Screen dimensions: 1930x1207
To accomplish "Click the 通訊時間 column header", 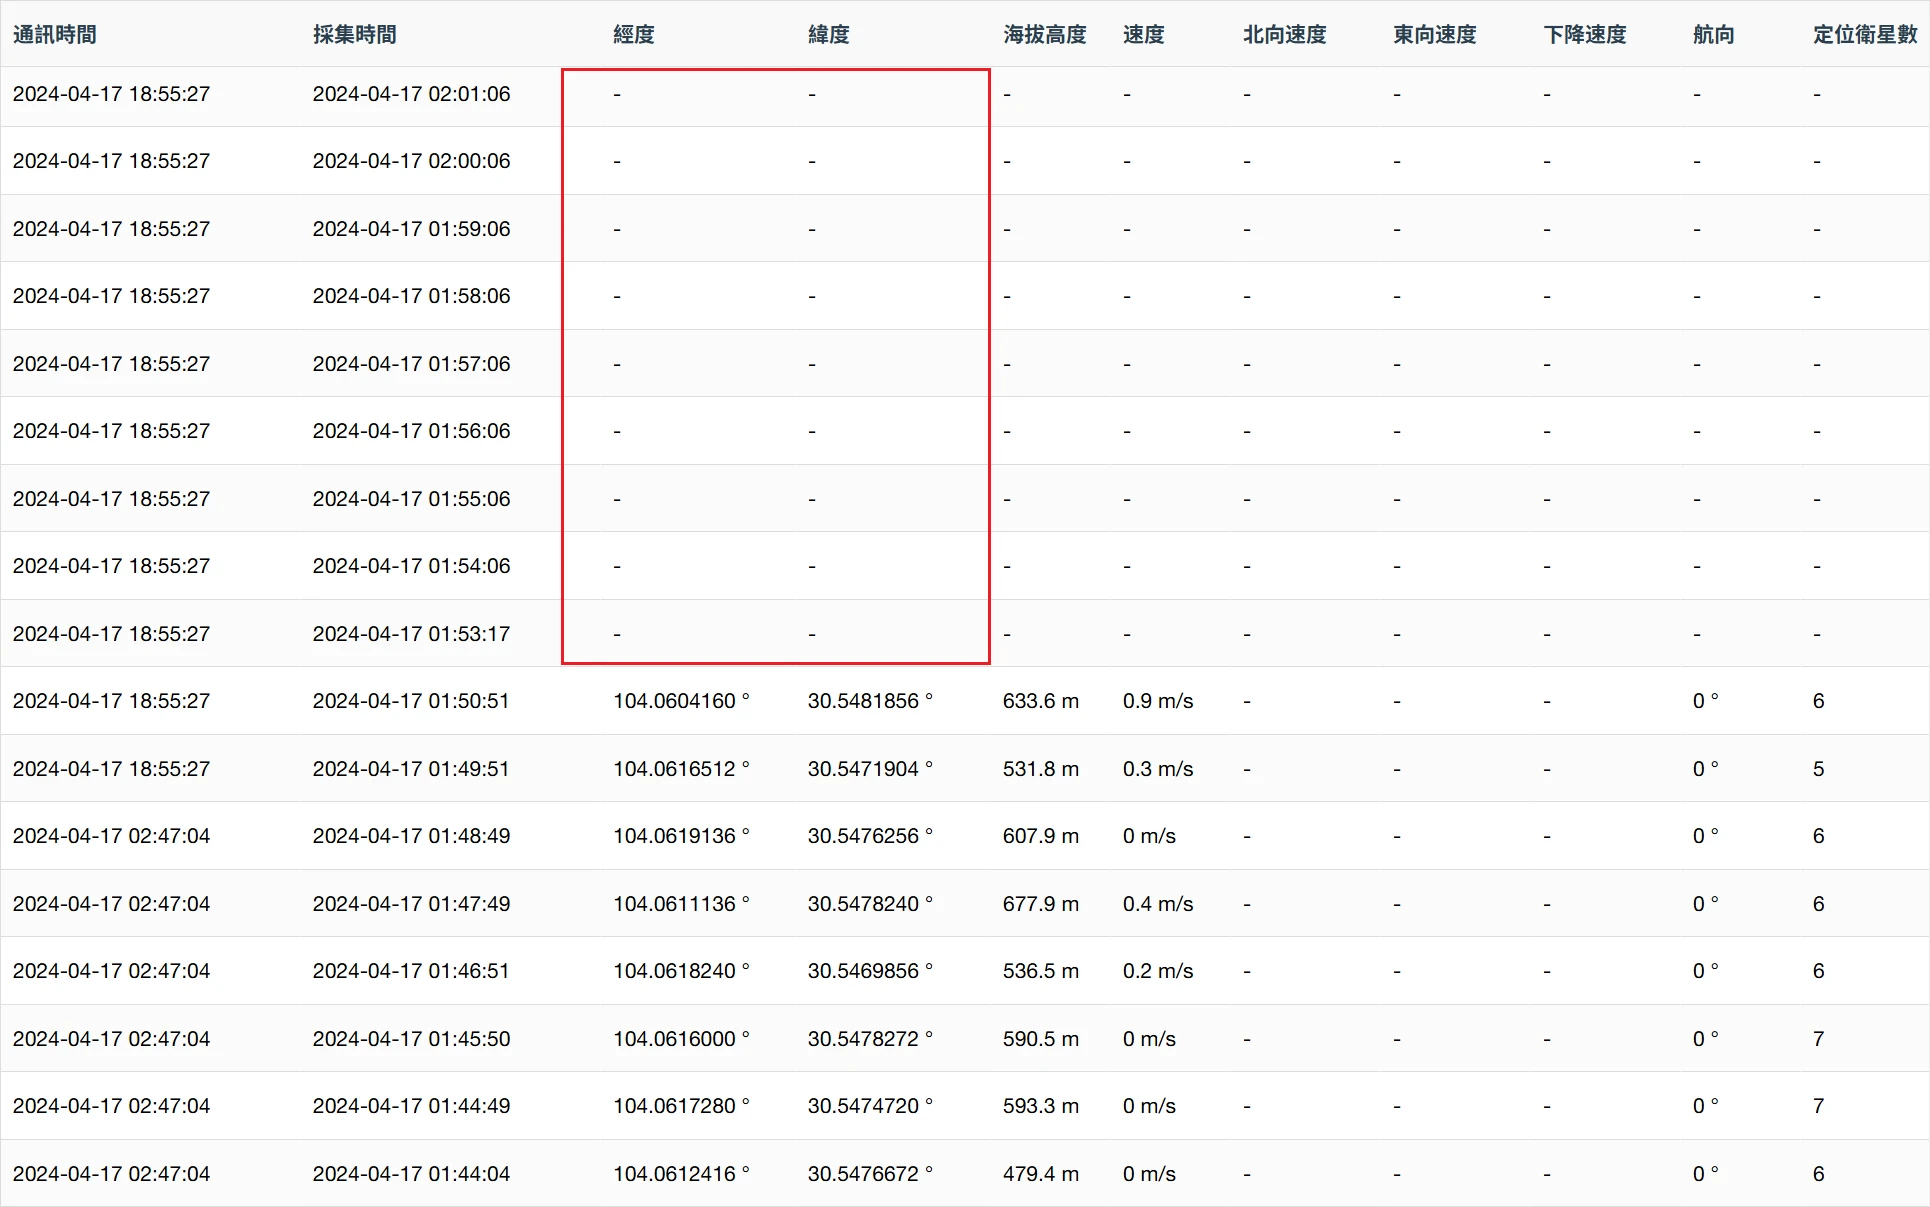I will [x=55, y=35].
